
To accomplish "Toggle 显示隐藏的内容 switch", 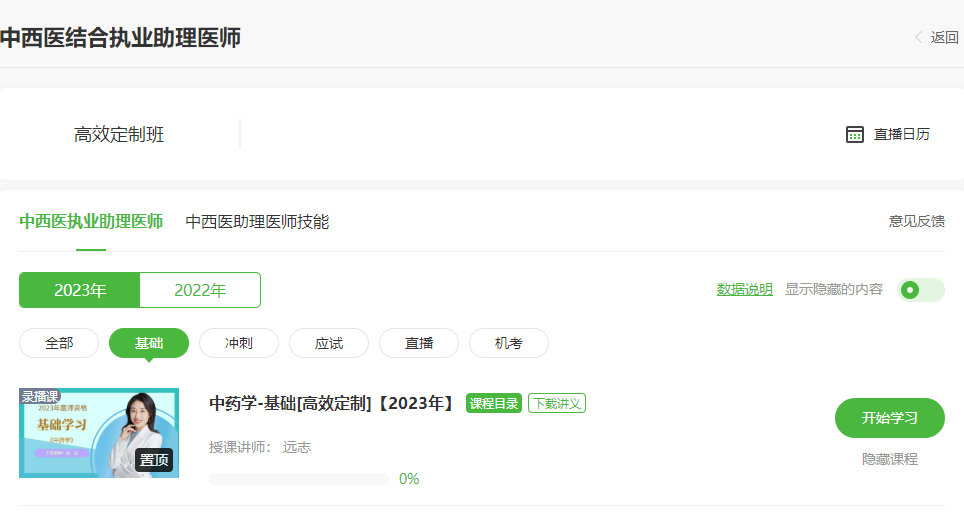I will 920,290.
